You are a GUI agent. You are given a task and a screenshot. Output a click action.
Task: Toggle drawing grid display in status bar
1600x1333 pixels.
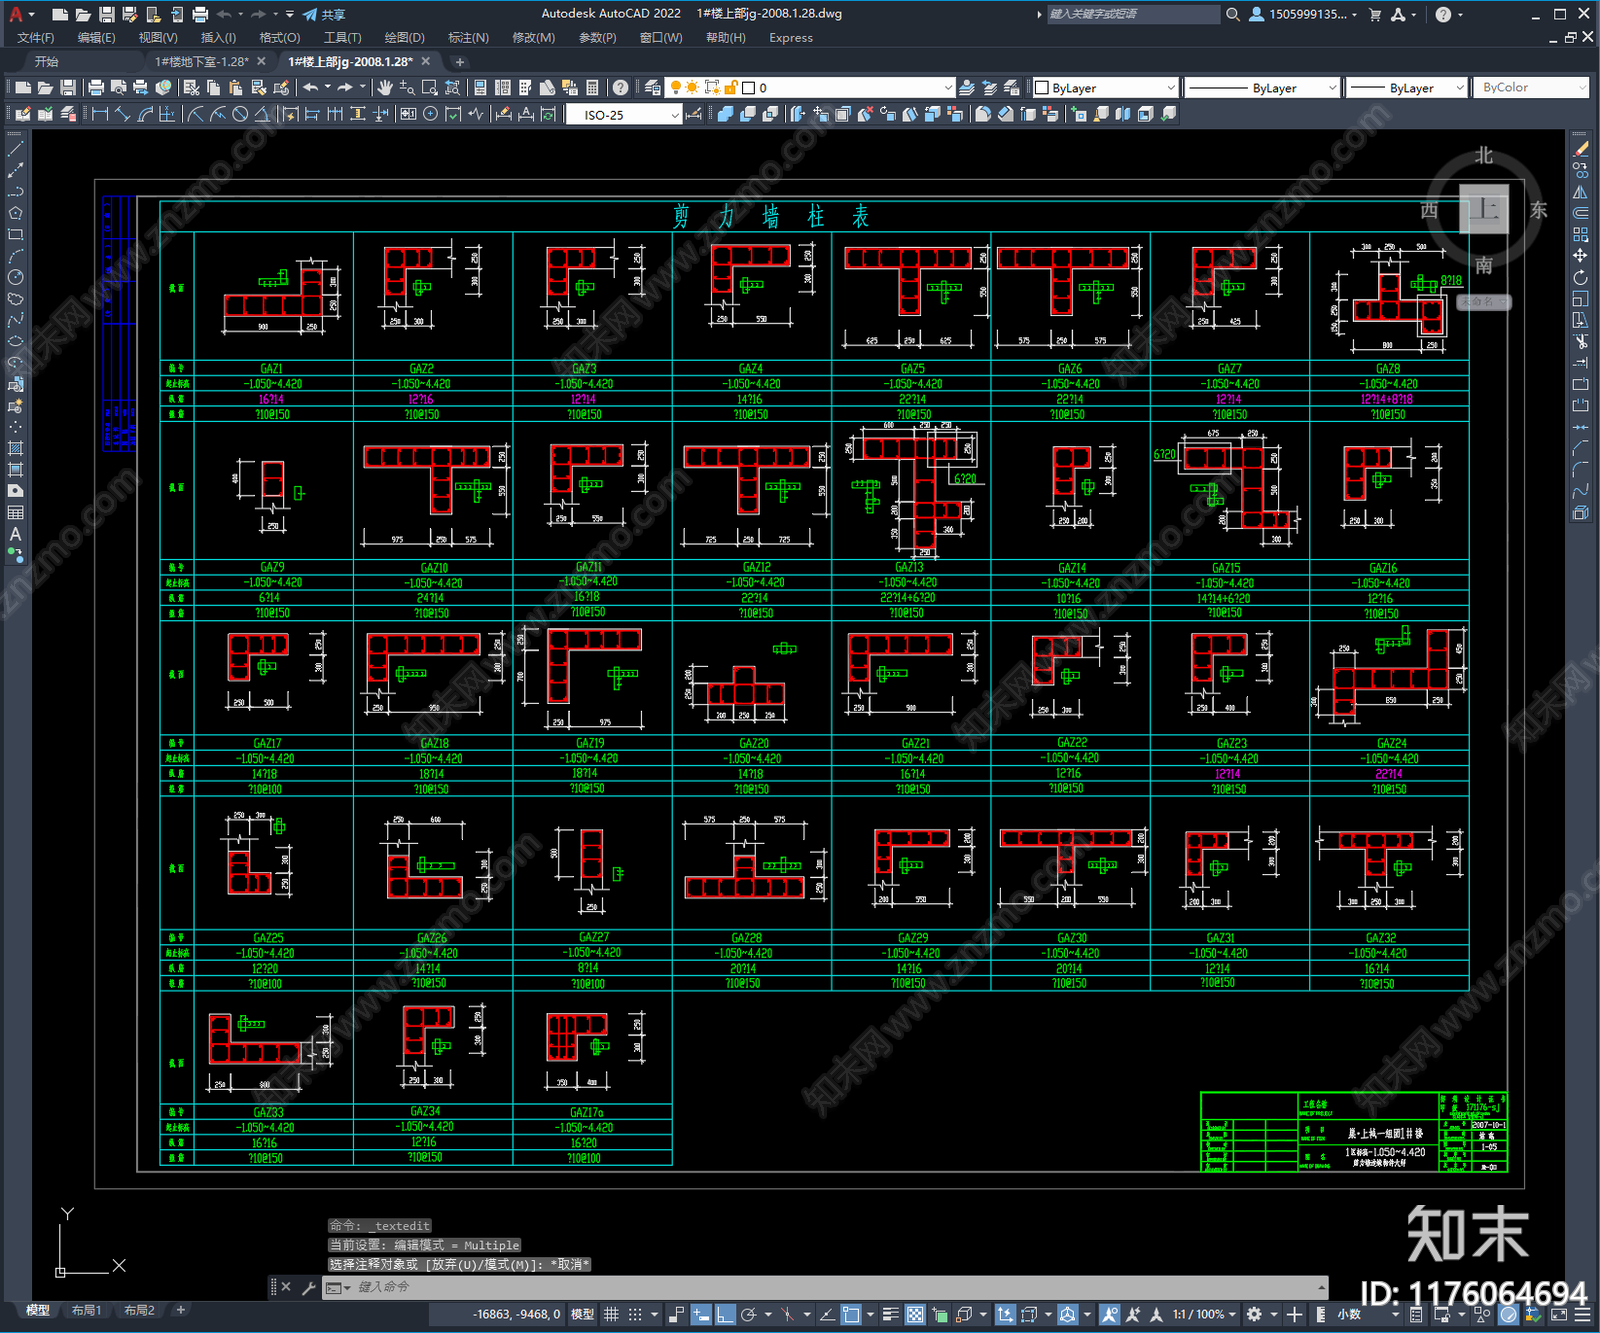611,1314
